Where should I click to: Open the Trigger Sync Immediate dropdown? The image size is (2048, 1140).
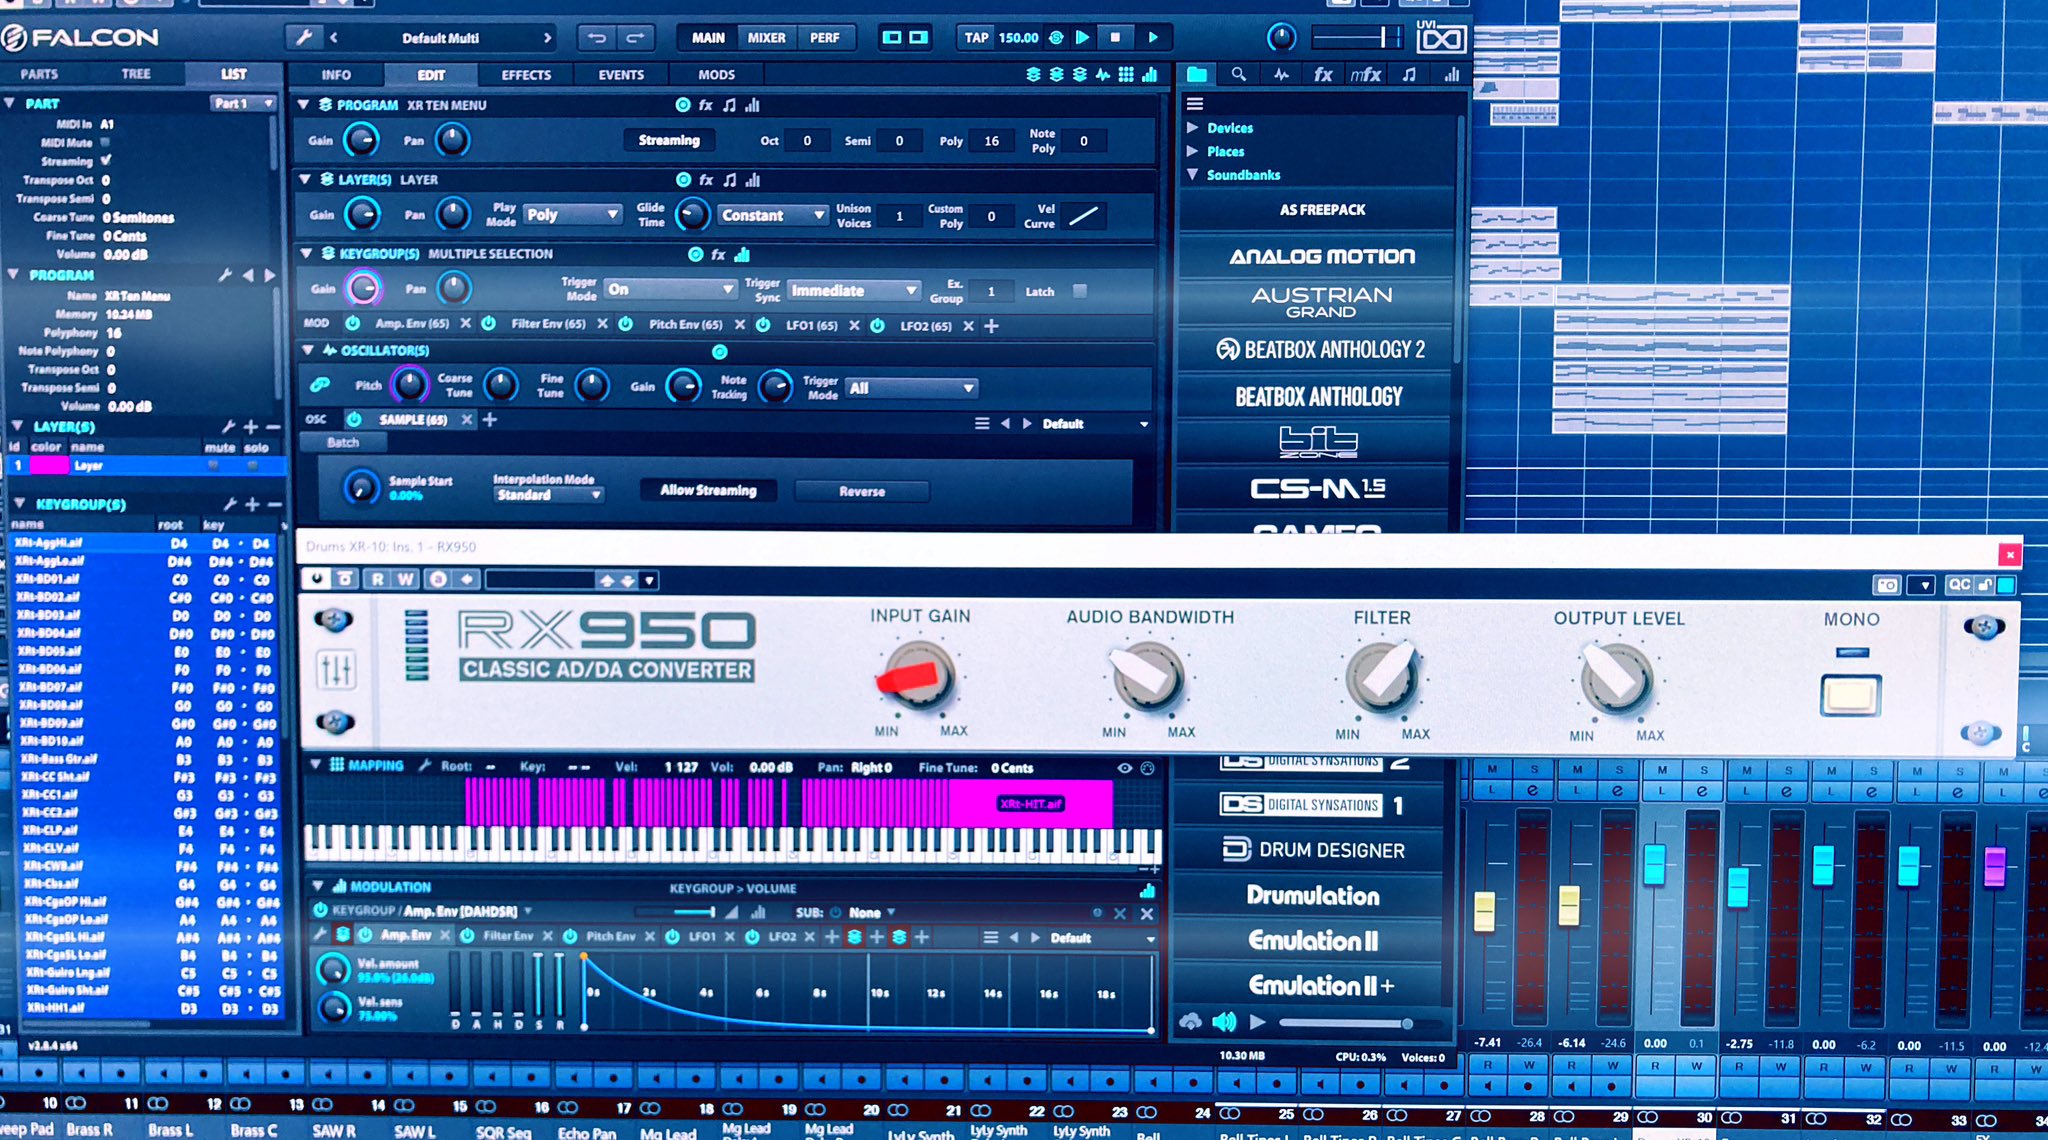[x=854, y=291]
